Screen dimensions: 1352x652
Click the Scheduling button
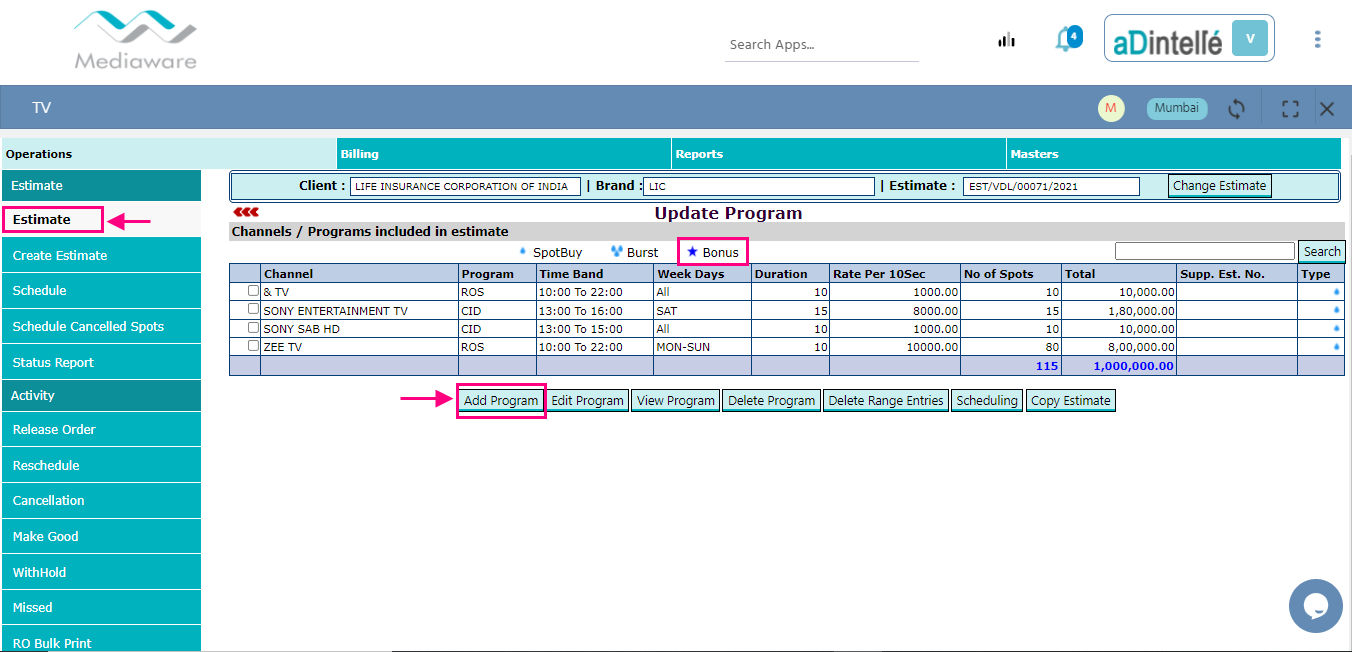[986, 400]
